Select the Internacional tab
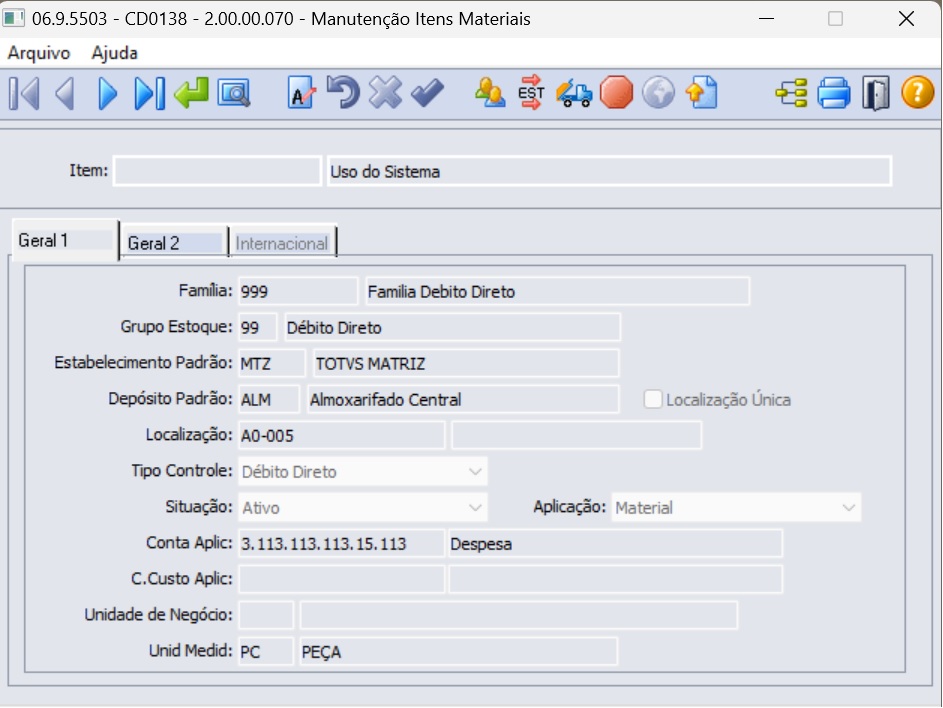Image resolution: width=943 pixels, height=708 pixels. point(282,243)
